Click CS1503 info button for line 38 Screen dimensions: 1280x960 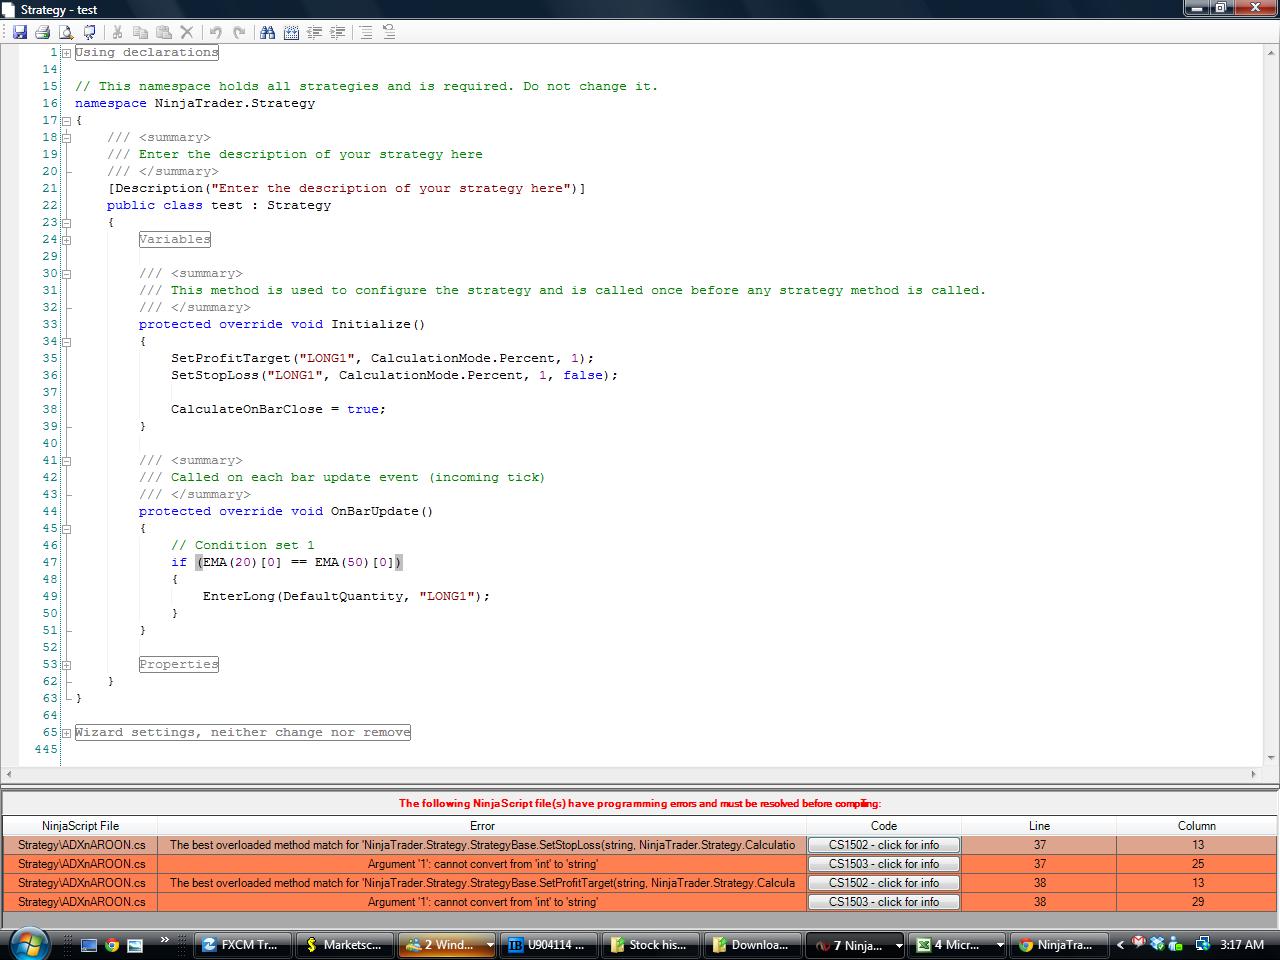pyautogui.click(x=883, y=902)
